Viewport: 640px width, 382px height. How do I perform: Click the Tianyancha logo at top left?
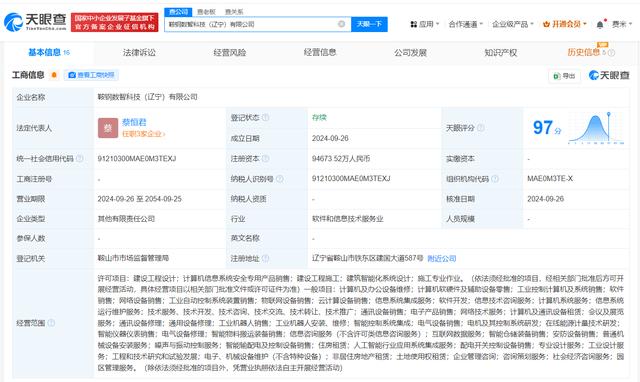[35, 22]
